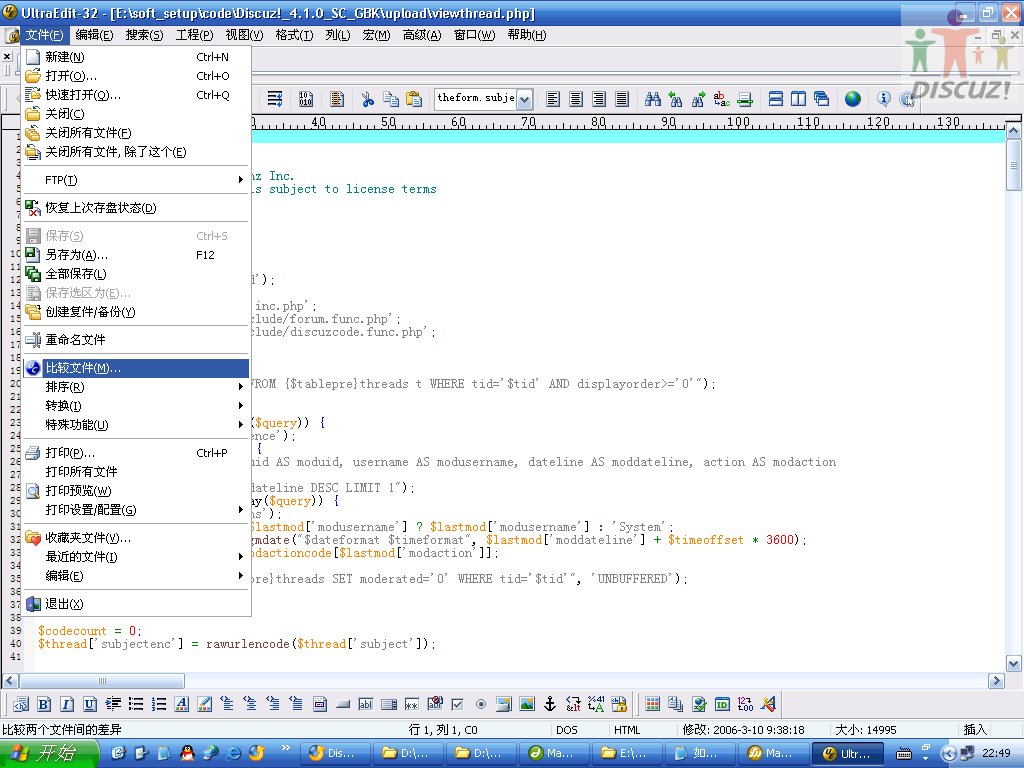This screenshot has height=768, width=1024.
Task: Click the Go to line icon
Action: [744, 99]
